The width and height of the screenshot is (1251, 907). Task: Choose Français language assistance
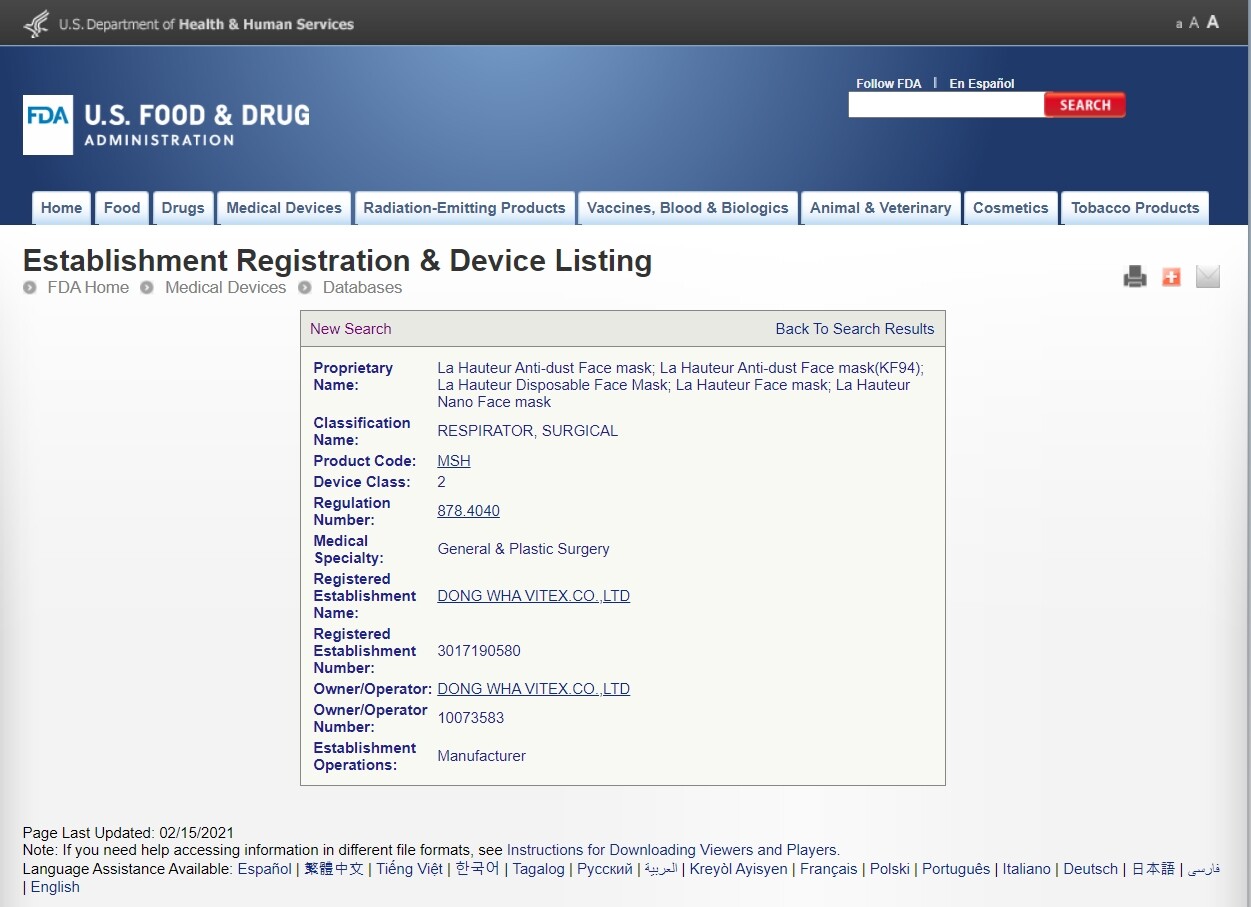tap(829, 869)
